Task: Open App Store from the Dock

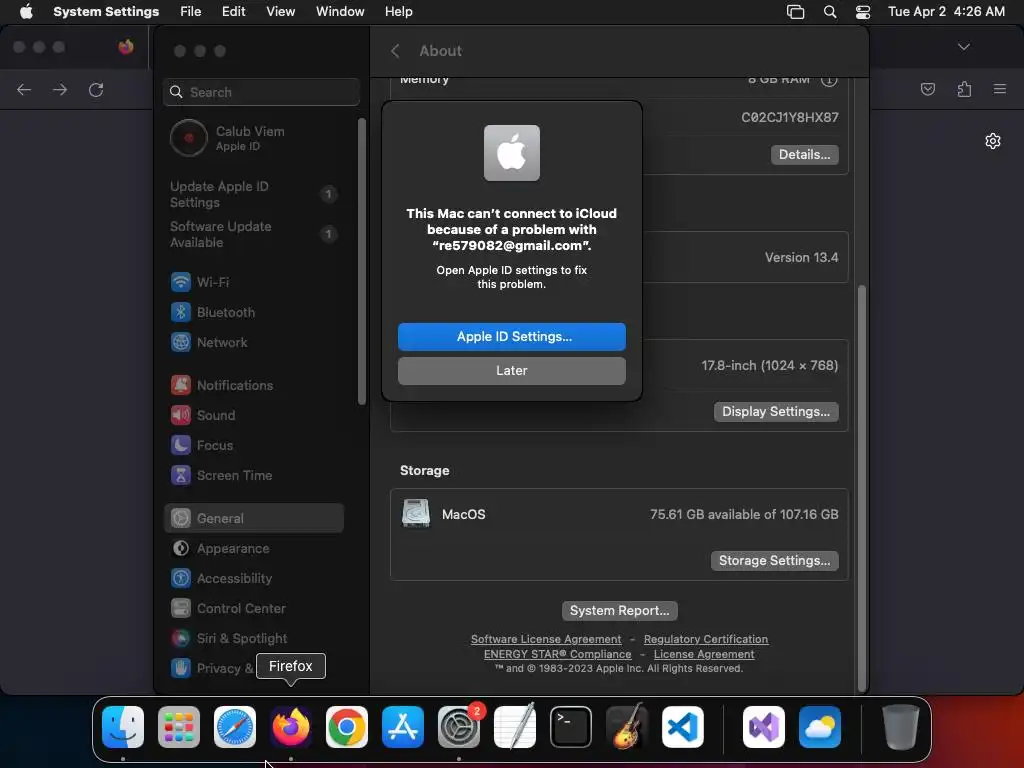Action: (403, 727)
